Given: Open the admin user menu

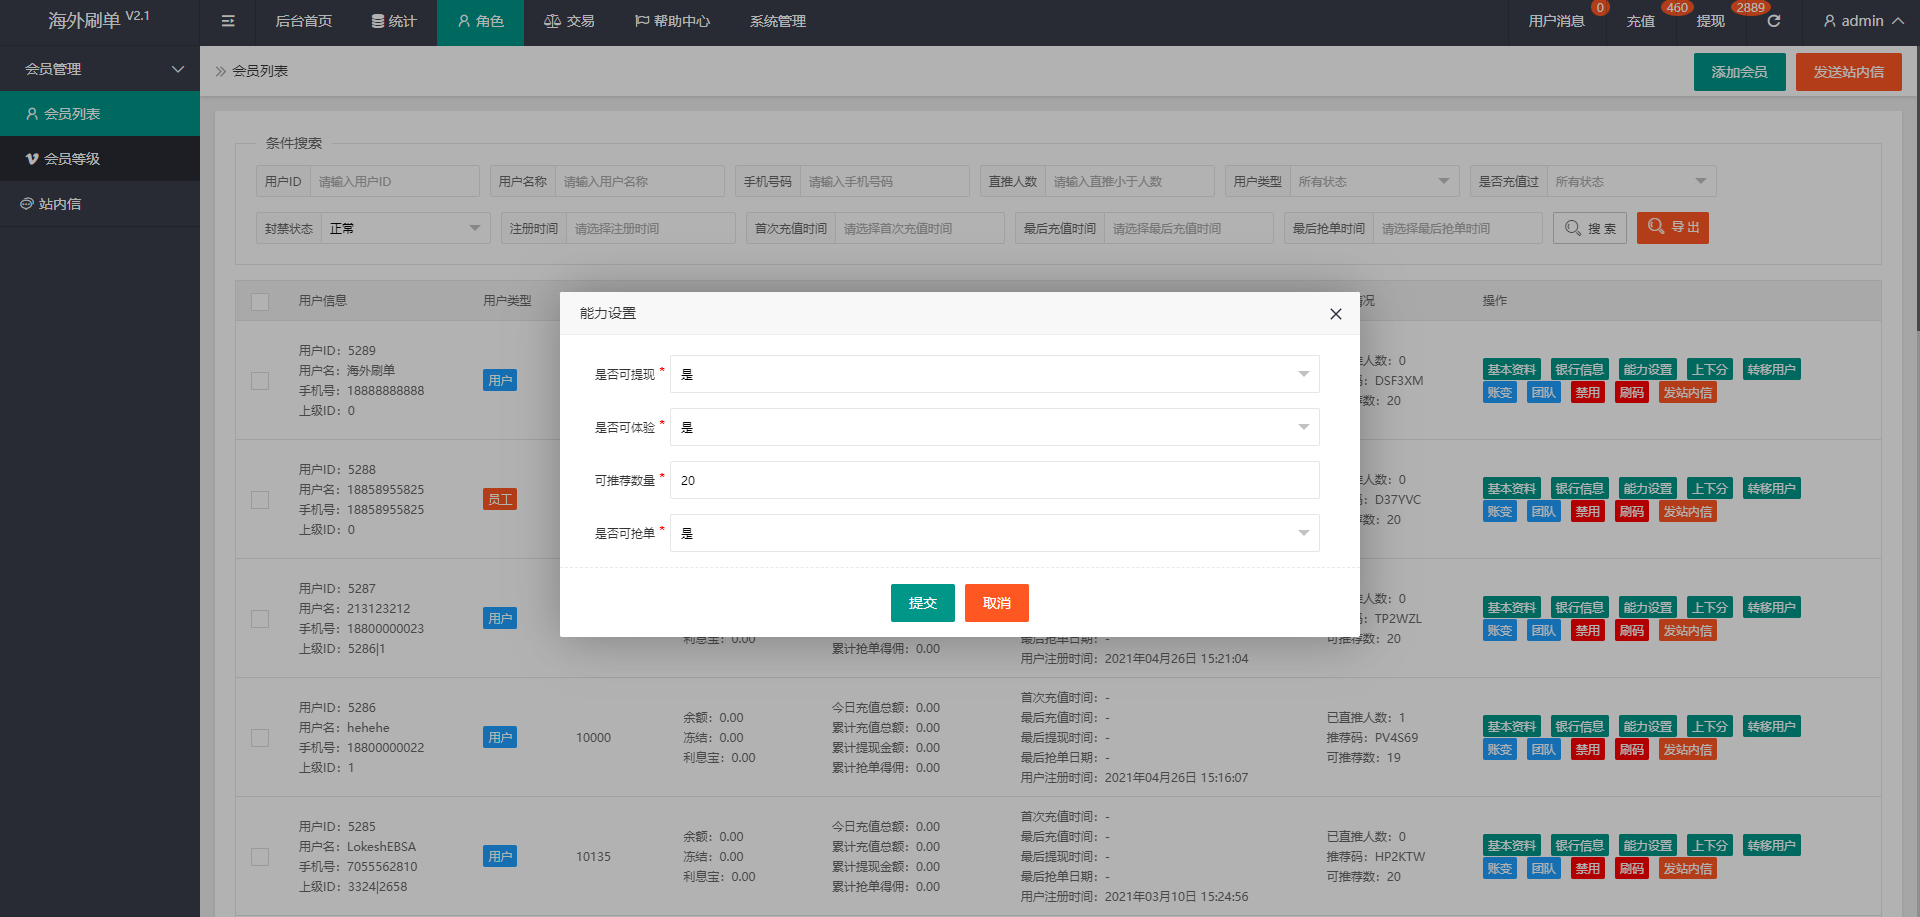Looking at the screenshot, I should pos(1863,21).
